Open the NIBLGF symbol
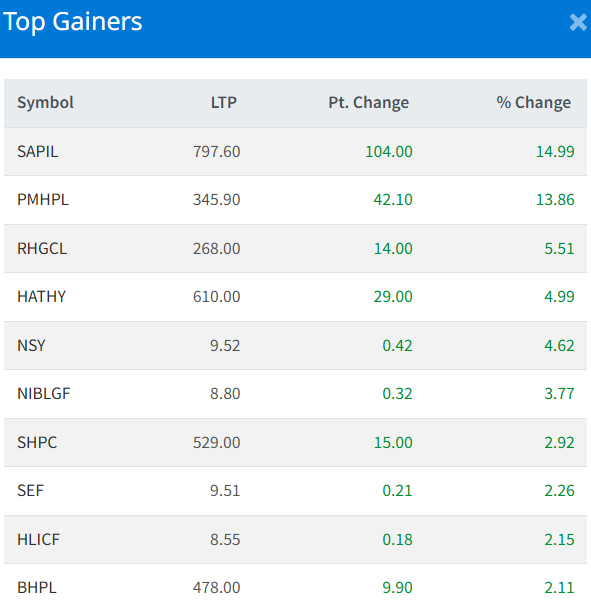Viewport: 591px width, 606px height. point(44,394)
